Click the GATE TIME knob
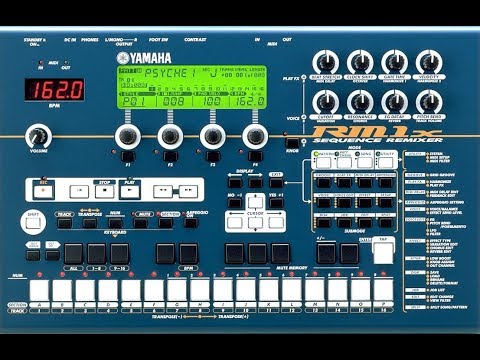480x360 pixels. (x=394, y=63)
